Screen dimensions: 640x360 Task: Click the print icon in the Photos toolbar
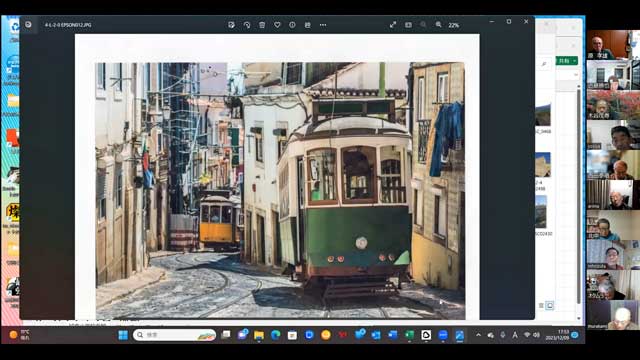(307, 25)
